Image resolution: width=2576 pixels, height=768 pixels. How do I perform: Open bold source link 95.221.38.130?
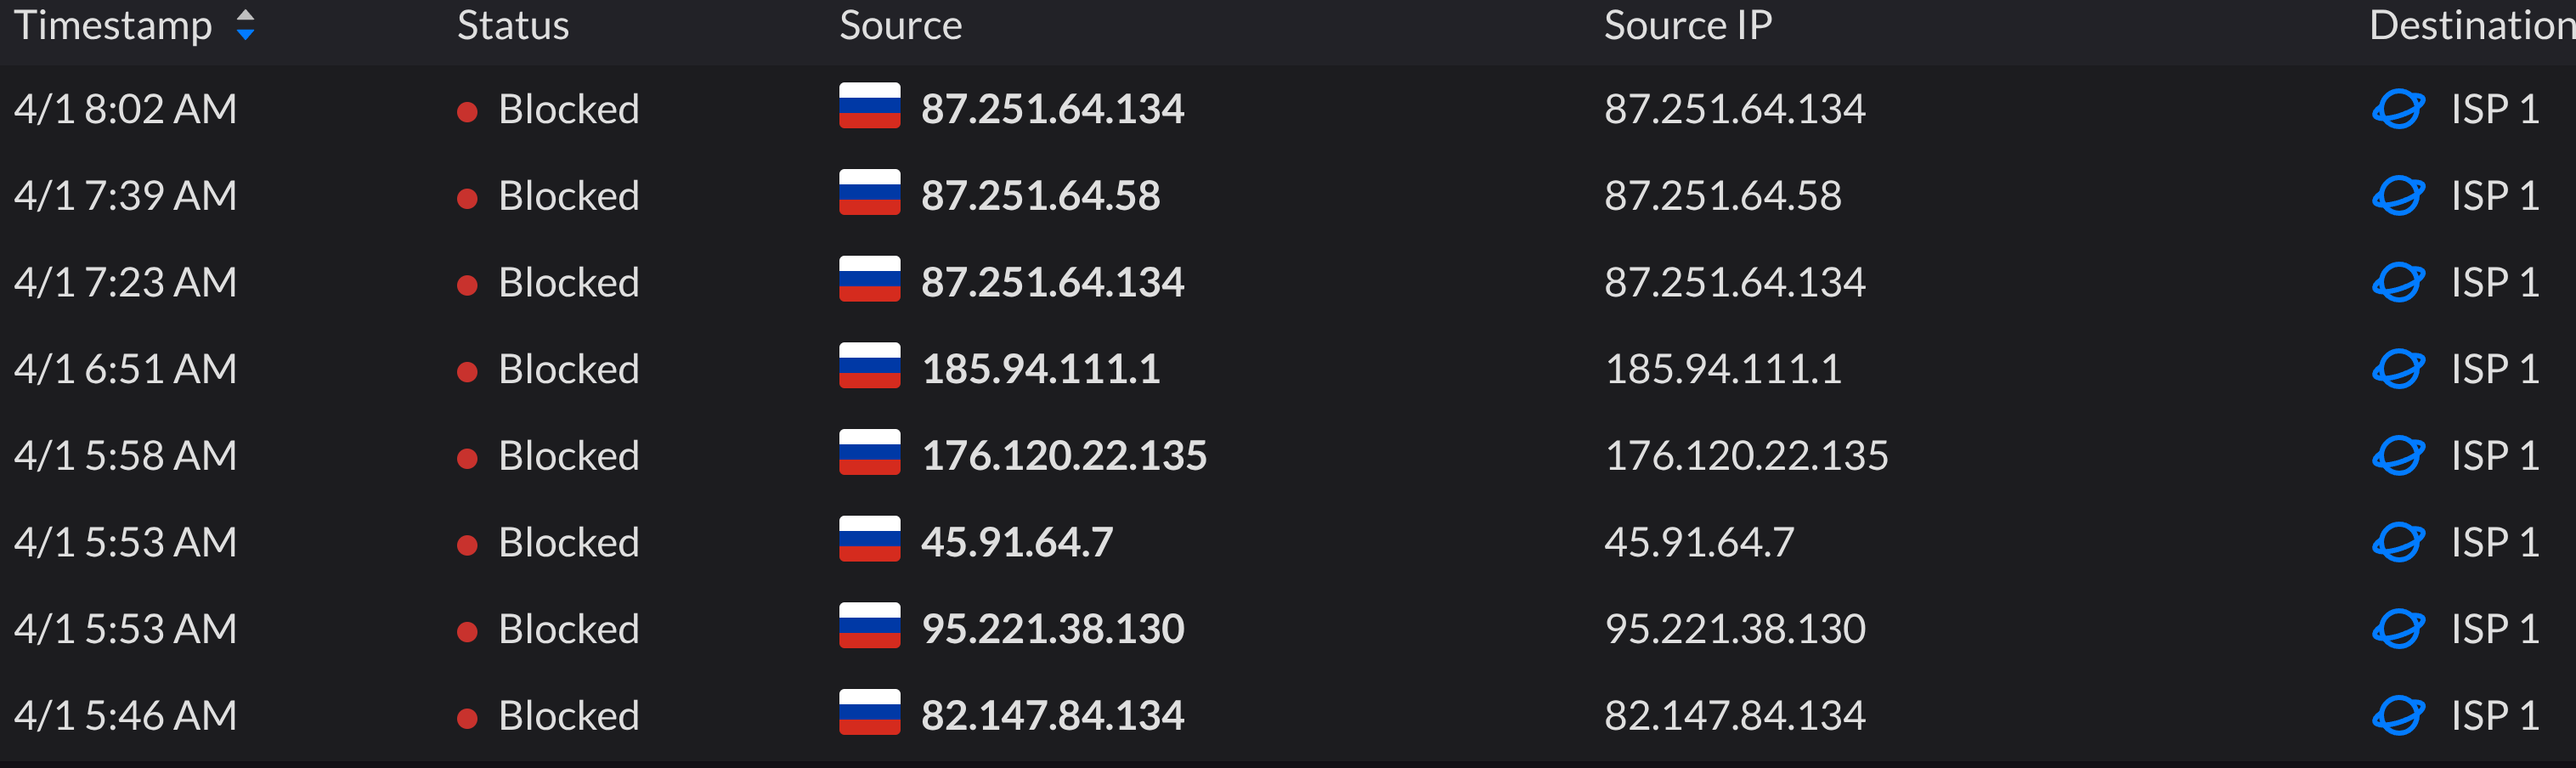1052,628
